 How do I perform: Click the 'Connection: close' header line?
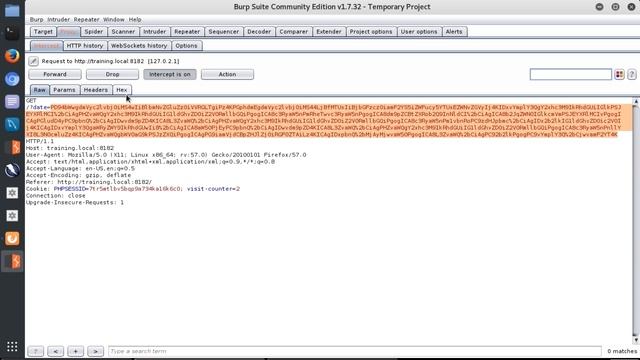pyautogui.click(x=56, y=196)
